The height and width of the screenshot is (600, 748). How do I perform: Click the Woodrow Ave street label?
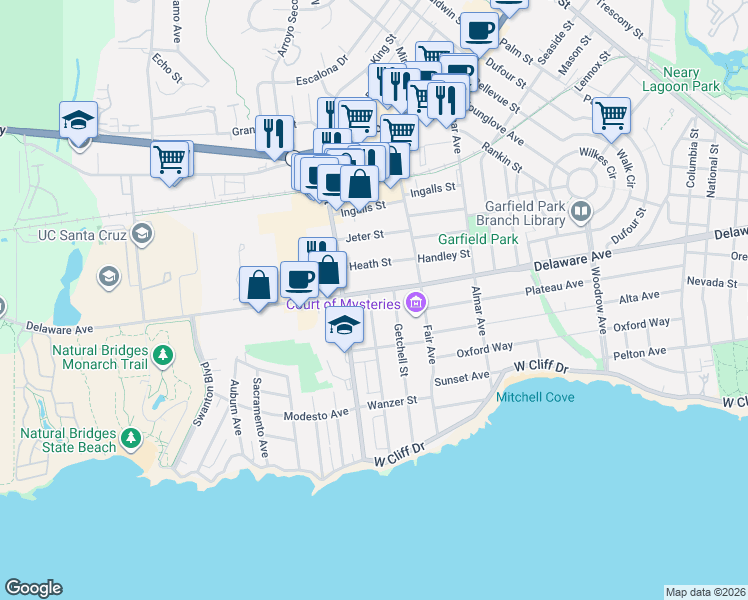pyautogui.click(x=598, y=300)
